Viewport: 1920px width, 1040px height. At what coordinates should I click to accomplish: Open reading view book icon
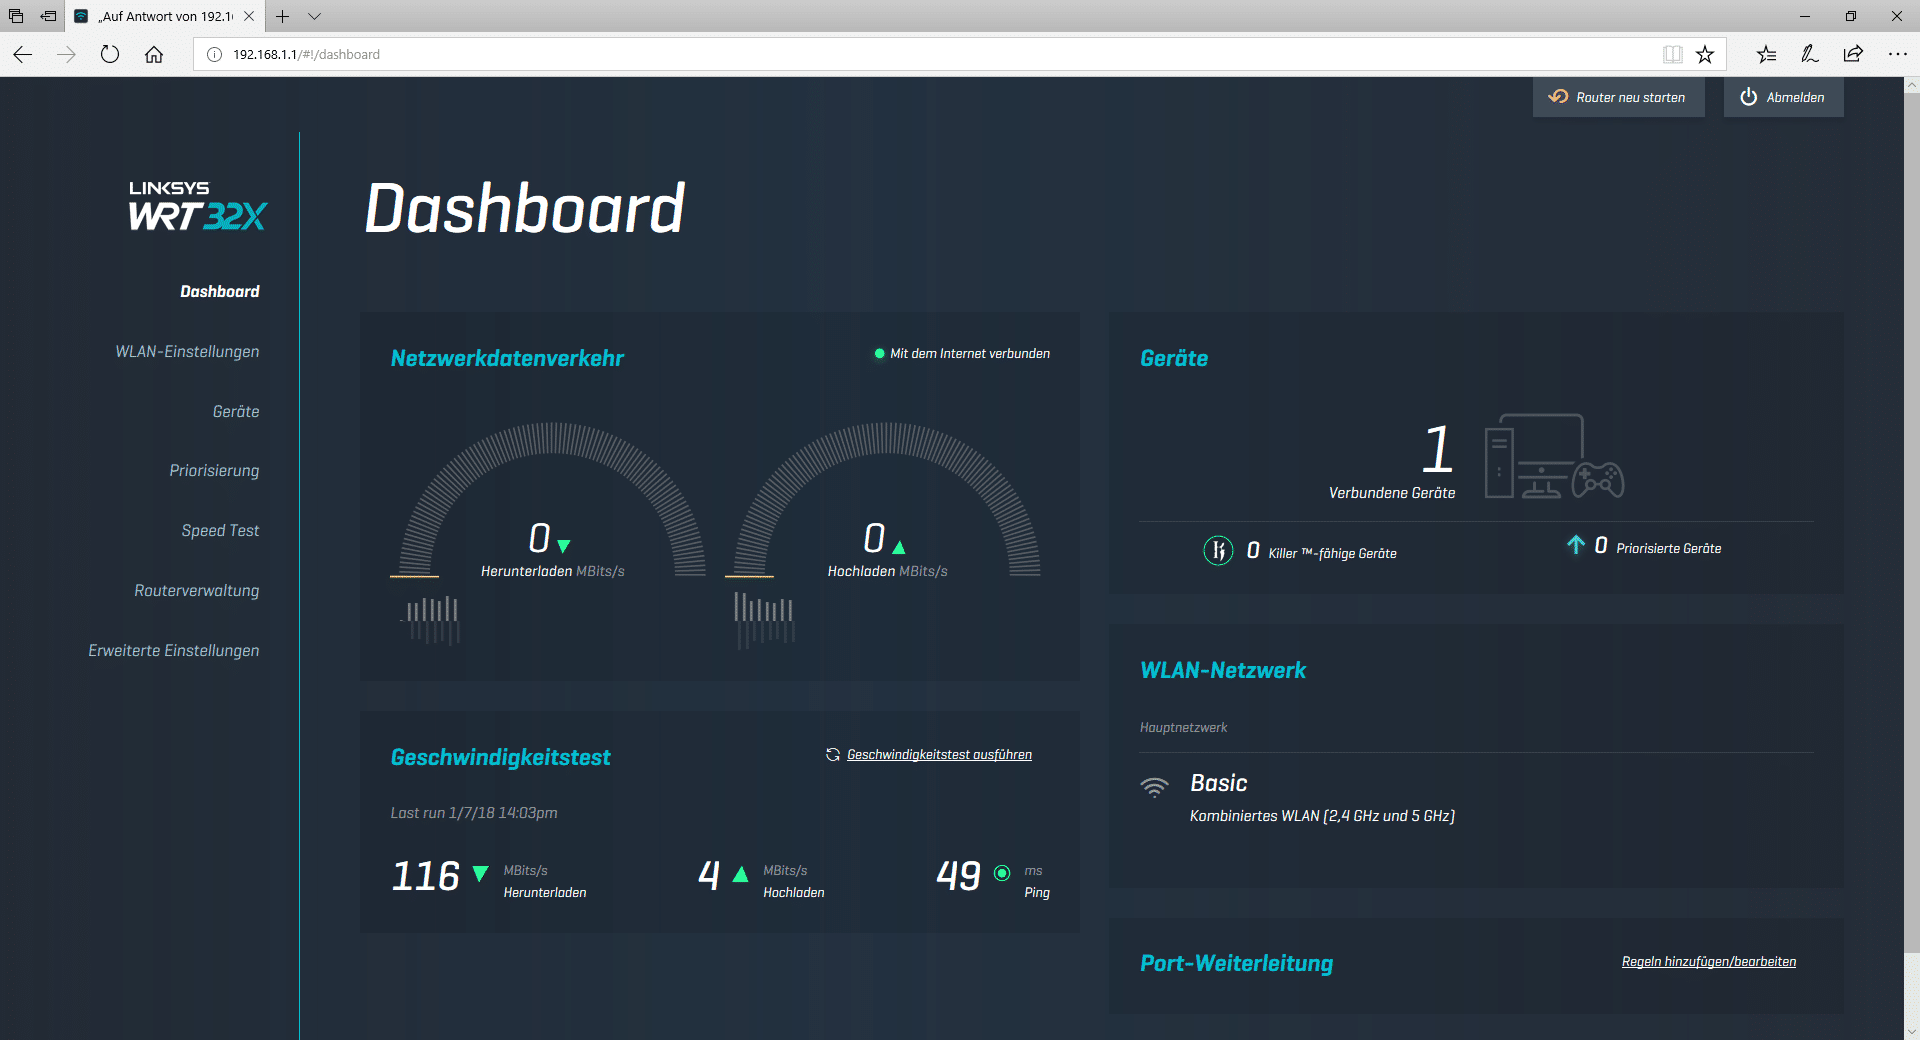[1672, 55]
